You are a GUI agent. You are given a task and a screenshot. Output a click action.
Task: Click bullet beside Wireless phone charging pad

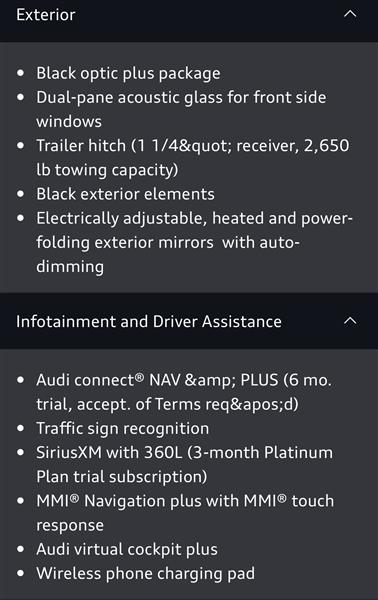21,573
